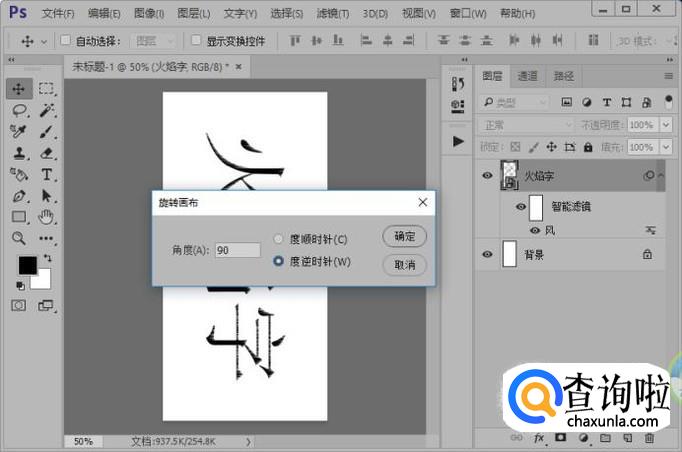
Task: Expand the 填充 fill percentage dropdown
Action: click(x=664, y=147)
